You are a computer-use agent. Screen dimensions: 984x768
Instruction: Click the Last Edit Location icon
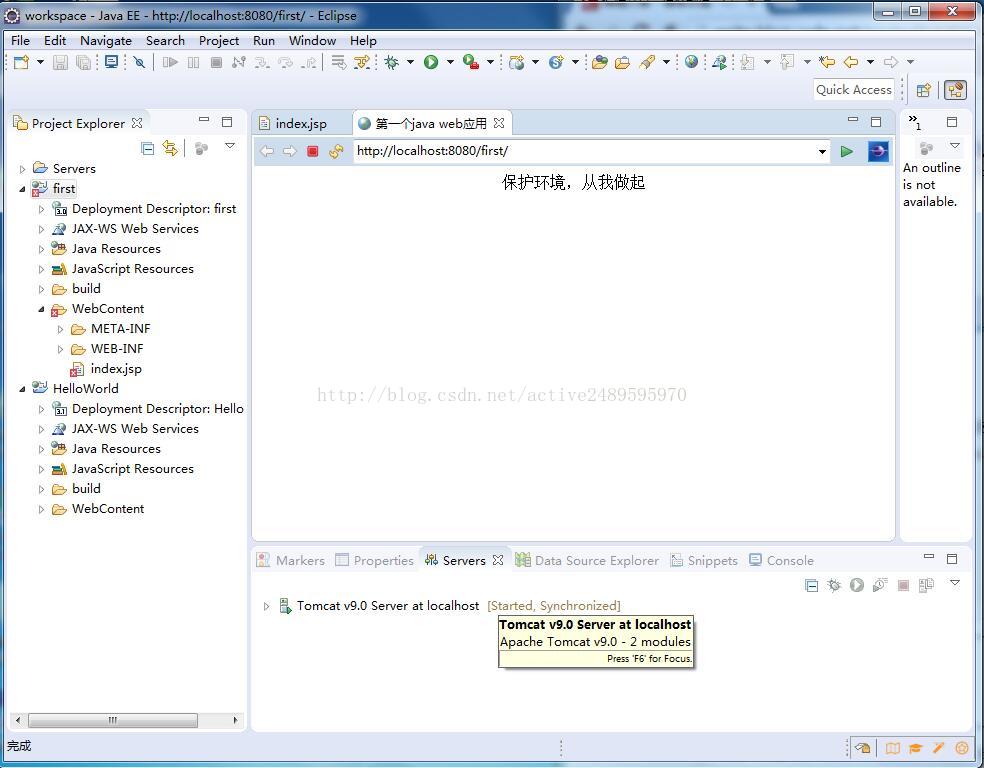pyautogui.click(x=827, y=61)
